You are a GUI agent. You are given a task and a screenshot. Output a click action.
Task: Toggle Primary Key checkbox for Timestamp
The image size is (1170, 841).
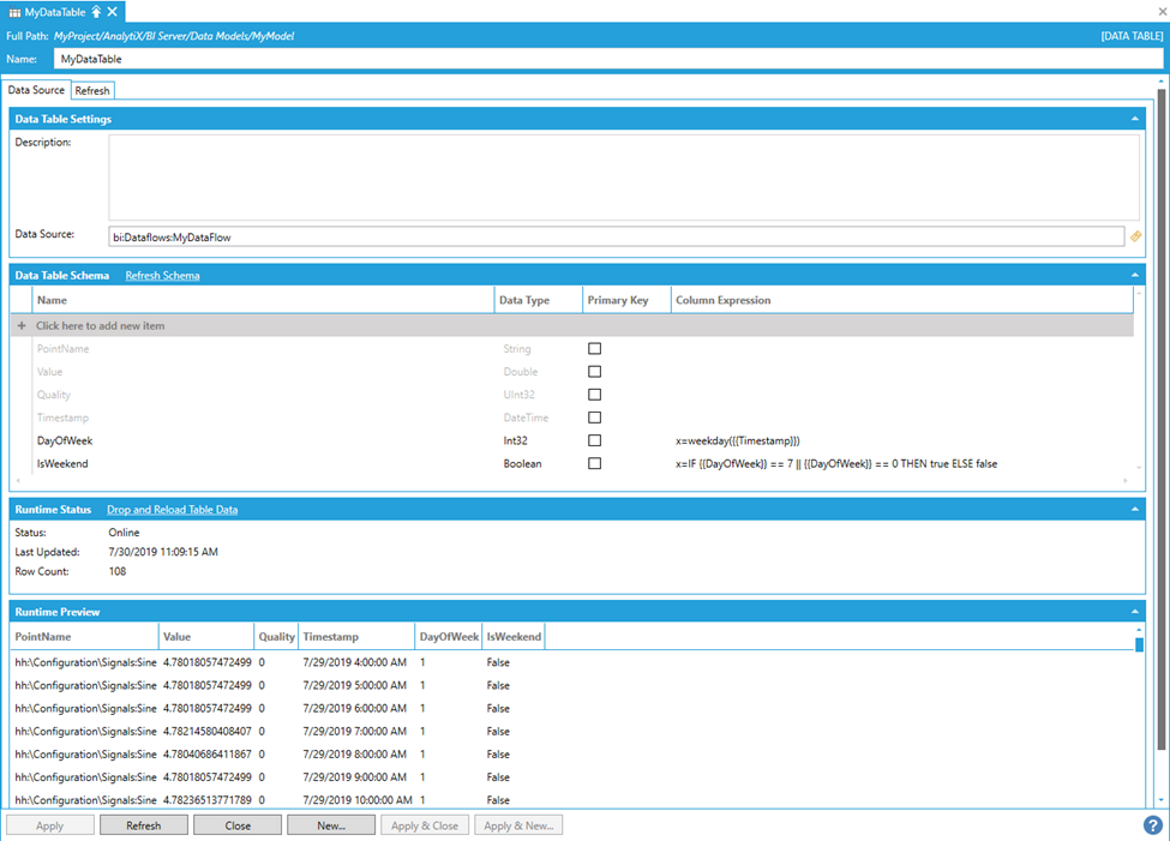(x=594, y=418)
